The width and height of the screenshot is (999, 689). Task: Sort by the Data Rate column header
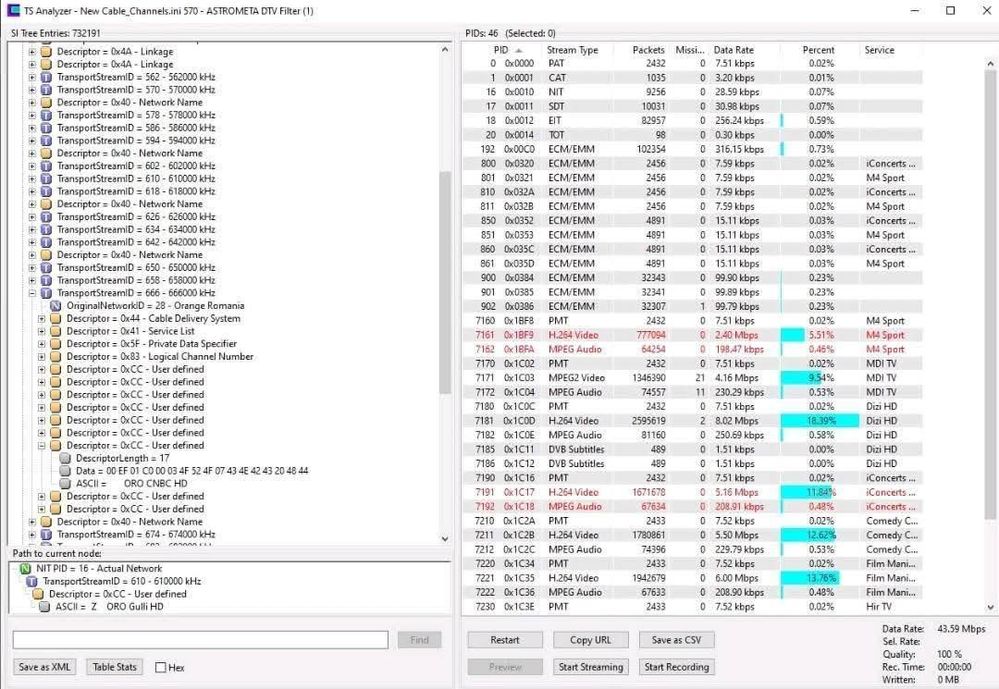point(733,50)
